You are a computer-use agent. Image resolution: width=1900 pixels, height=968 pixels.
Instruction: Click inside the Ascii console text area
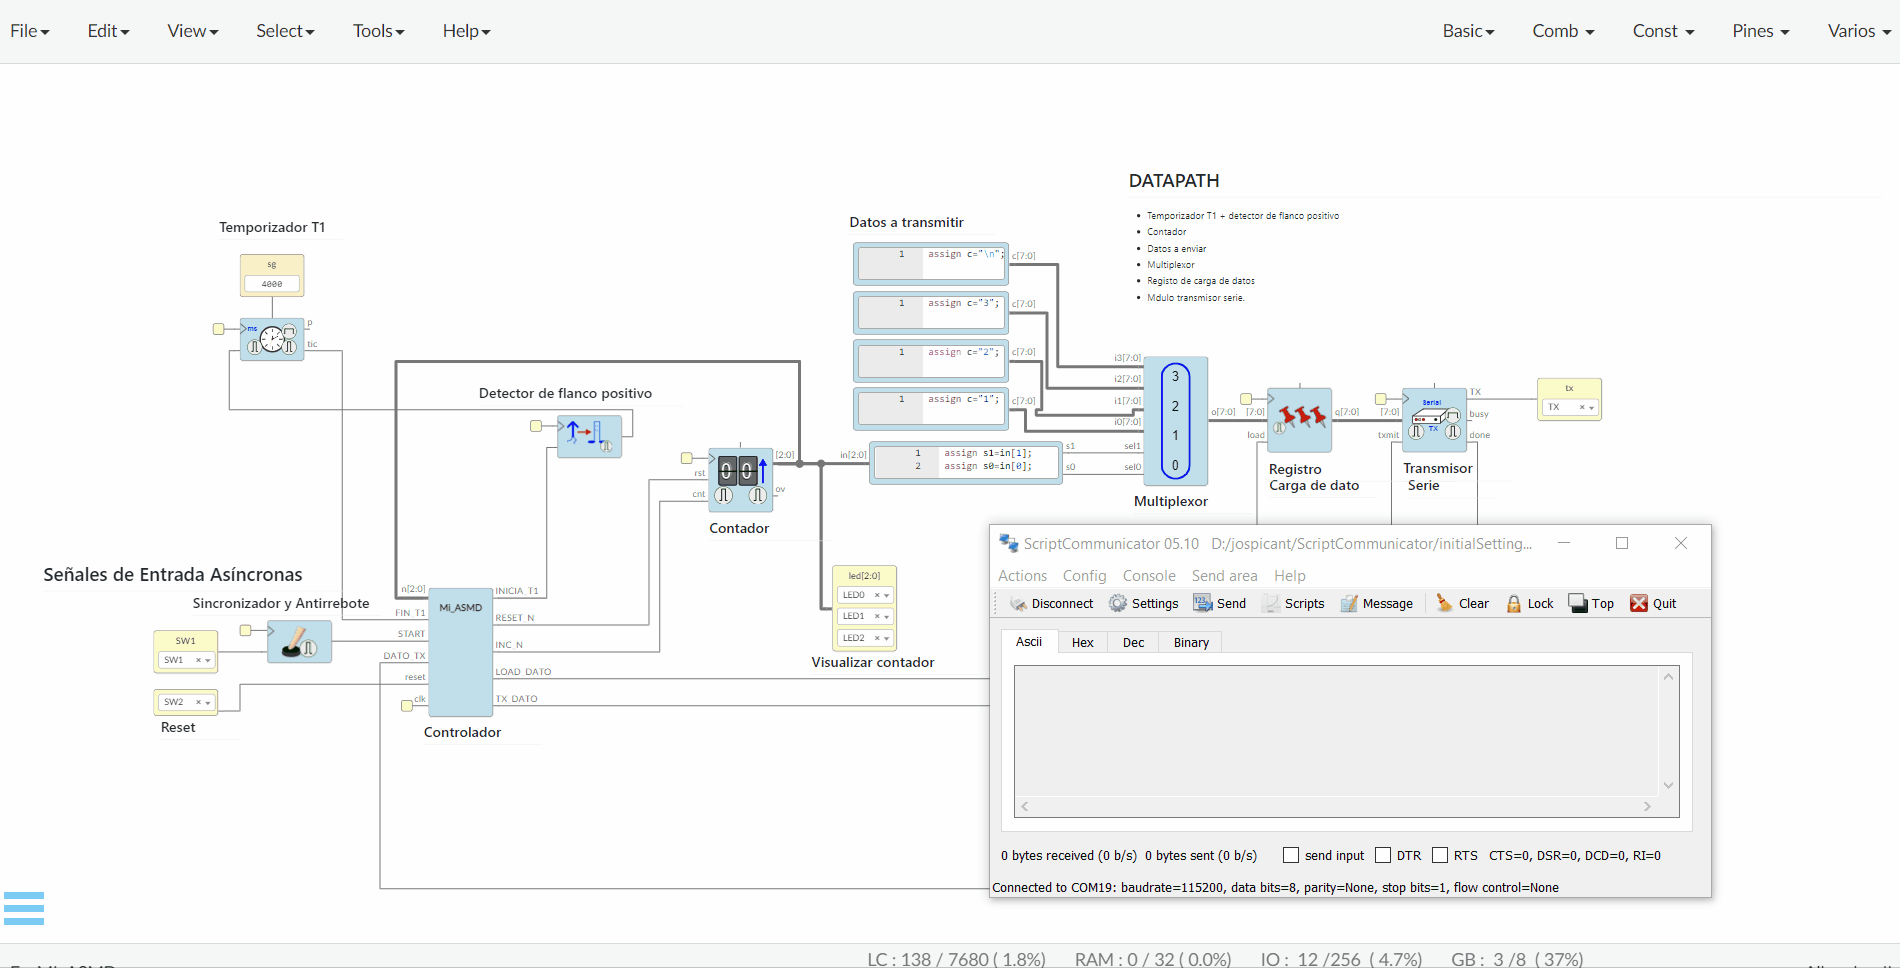[x=1338, y=732]
